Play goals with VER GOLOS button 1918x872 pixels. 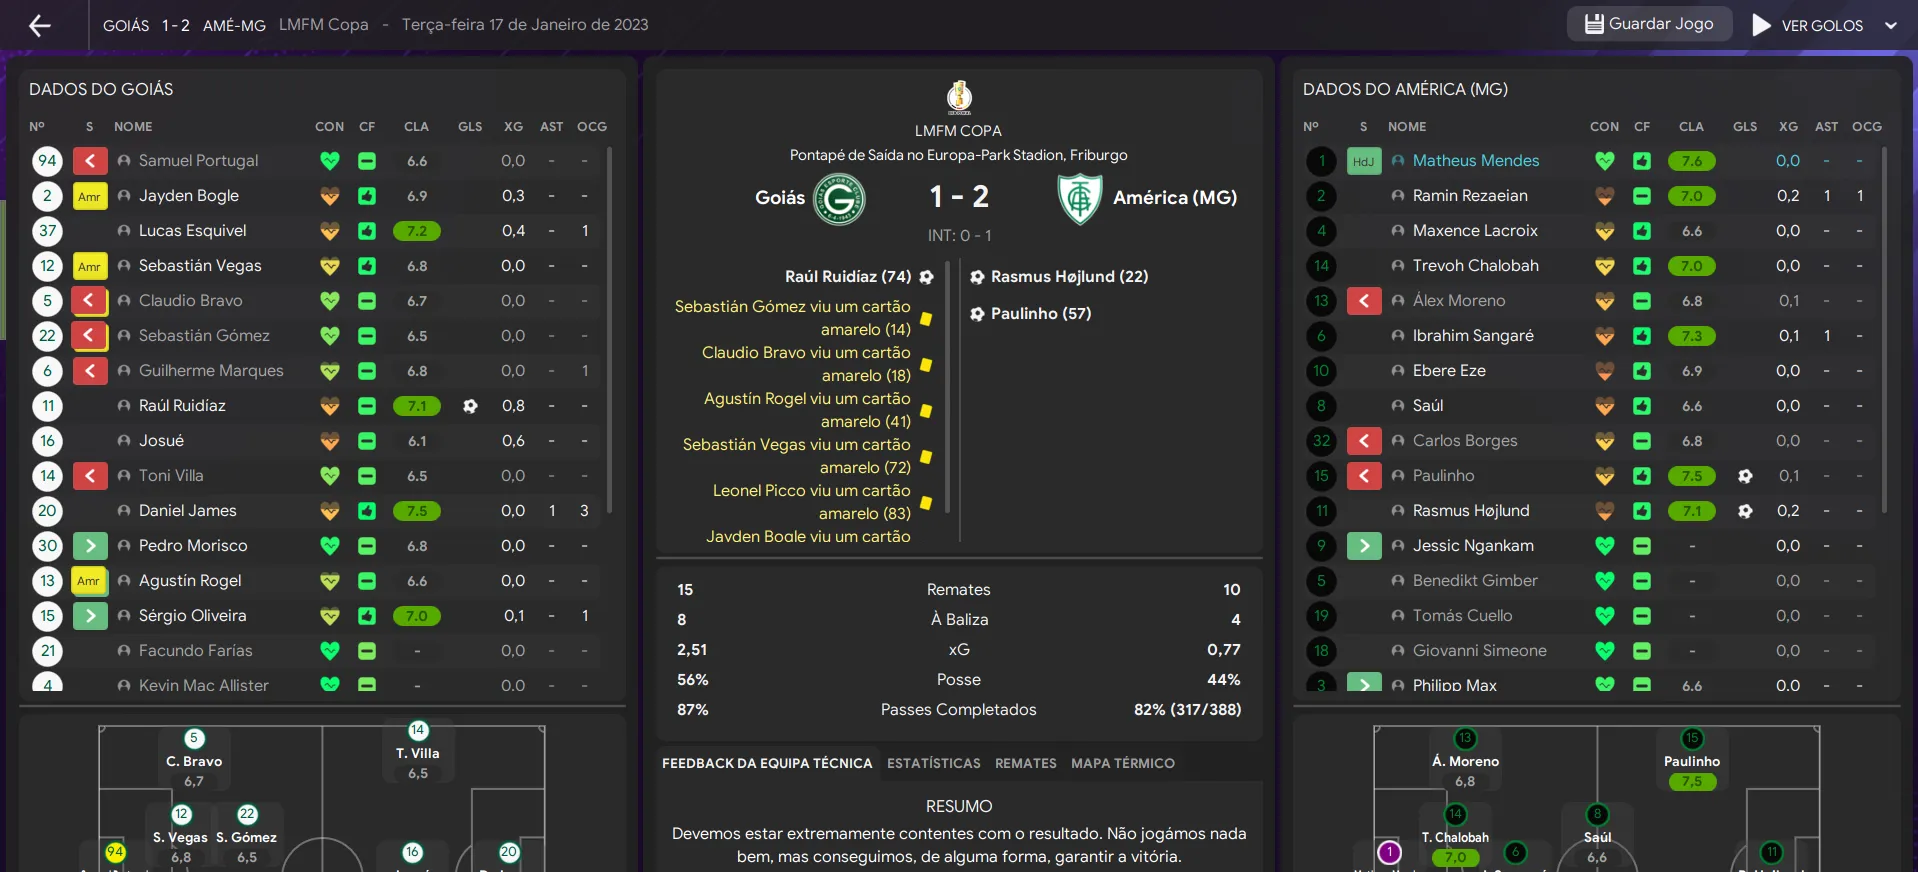point(1808,25)
